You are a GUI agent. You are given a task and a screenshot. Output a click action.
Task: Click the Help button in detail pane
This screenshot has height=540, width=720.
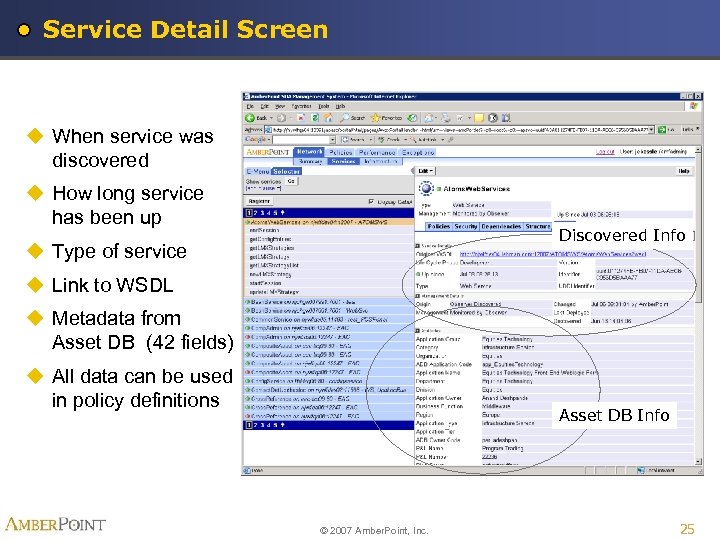(684, 171)
